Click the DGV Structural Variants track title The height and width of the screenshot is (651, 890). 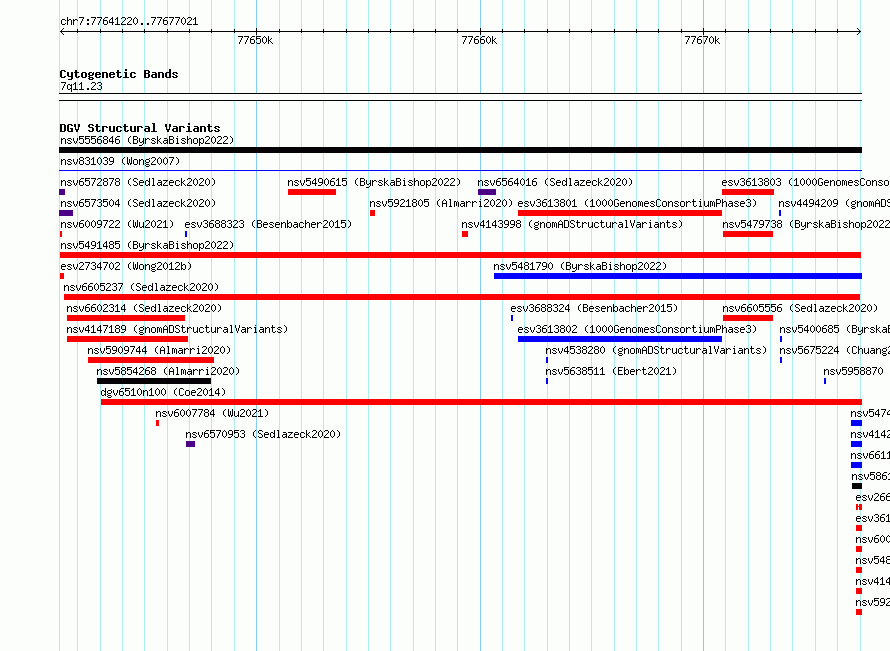coord(140,128)
